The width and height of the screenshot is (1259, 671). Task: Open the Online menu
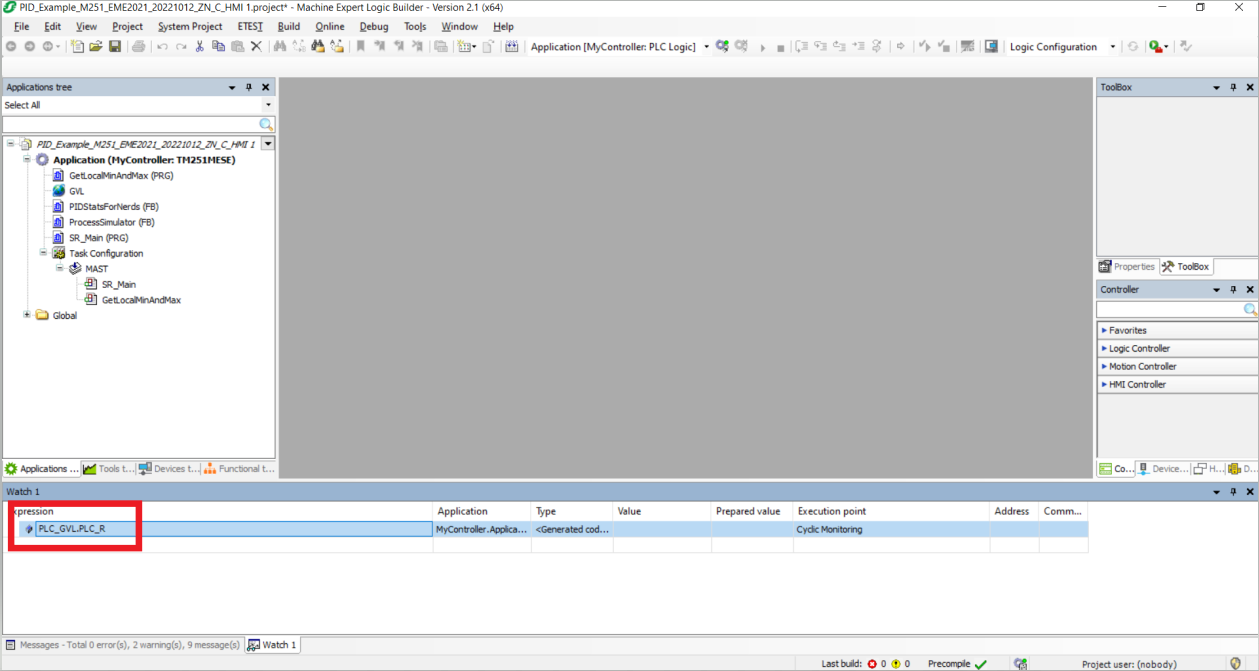[330, 27]
